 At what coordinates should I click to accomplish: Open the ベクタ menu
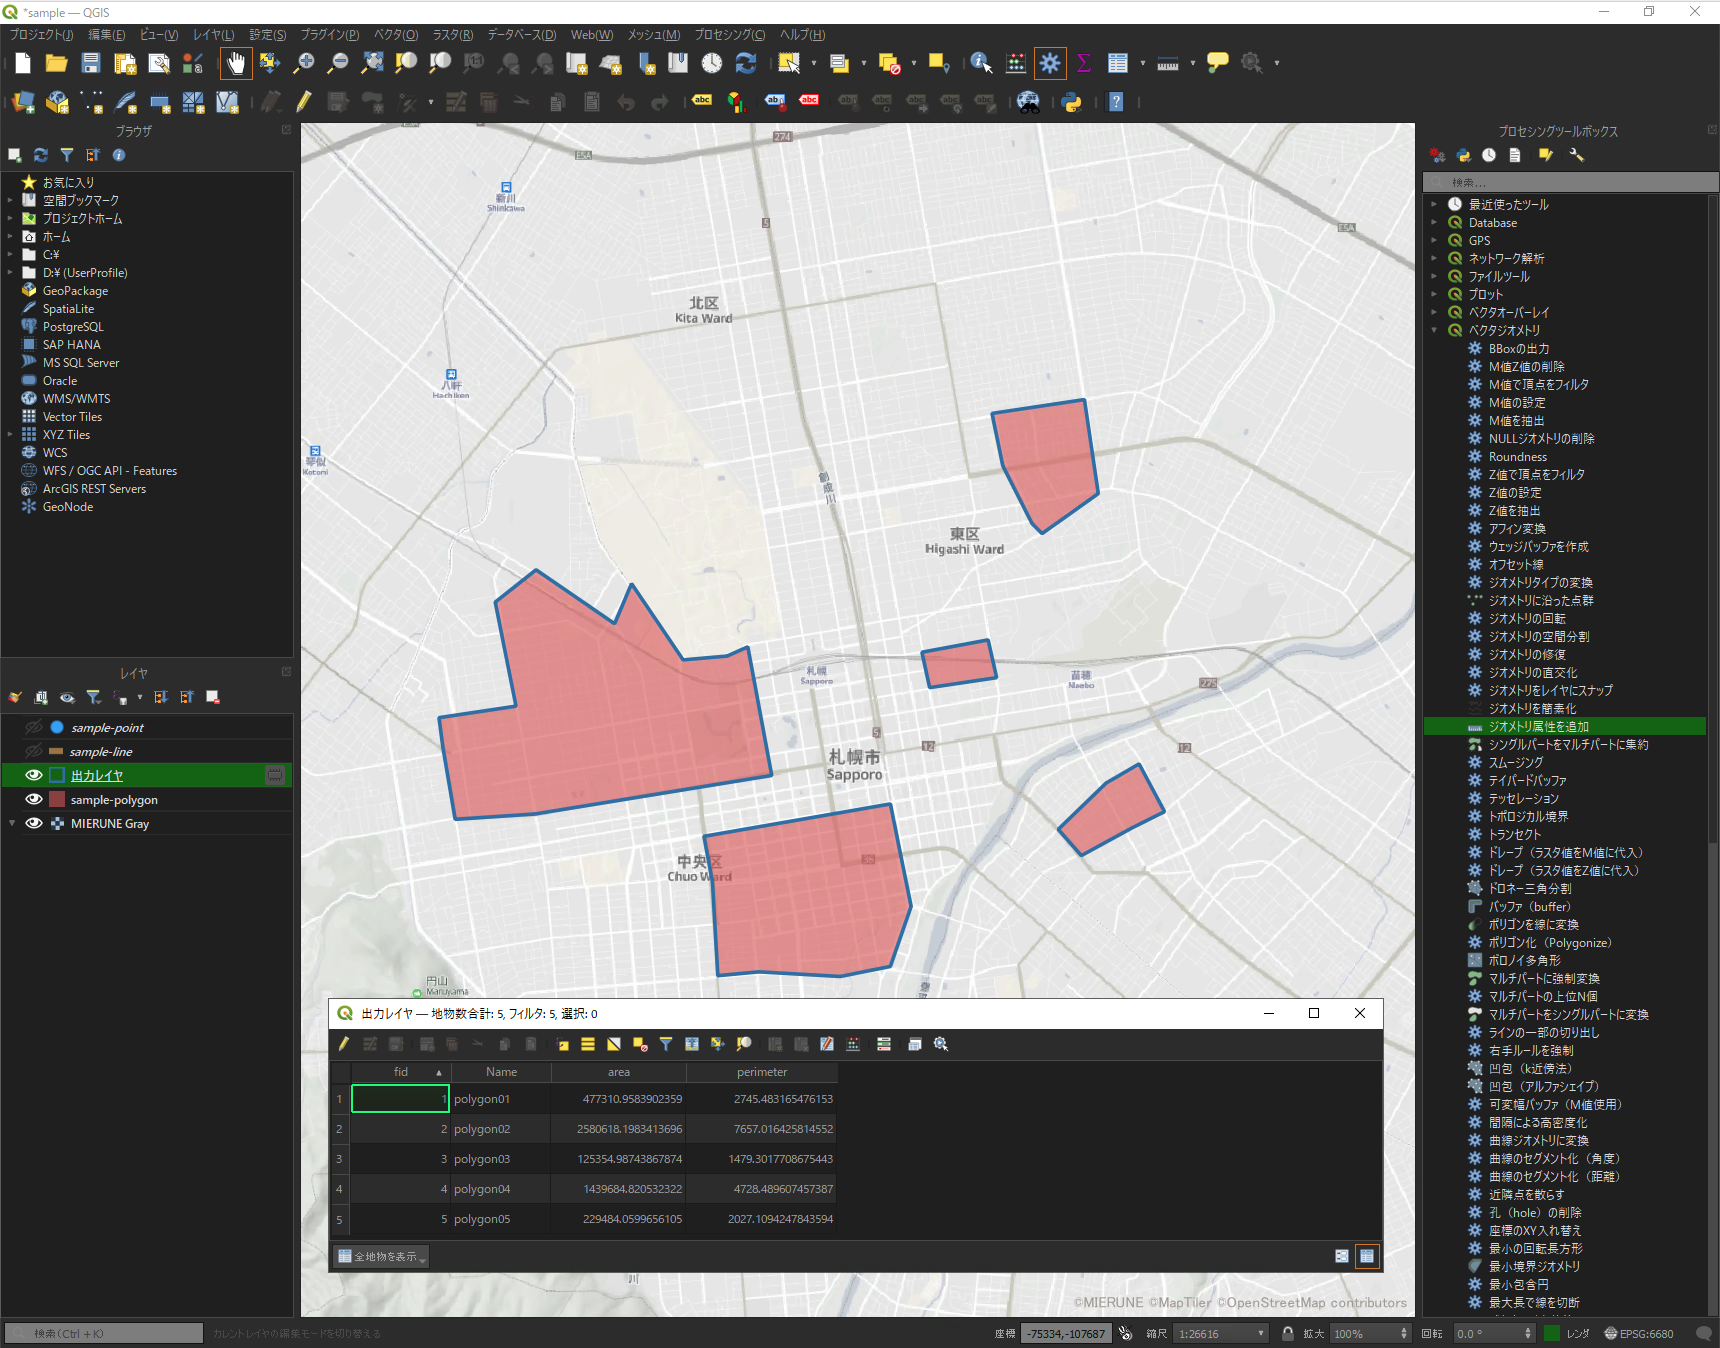396,35
